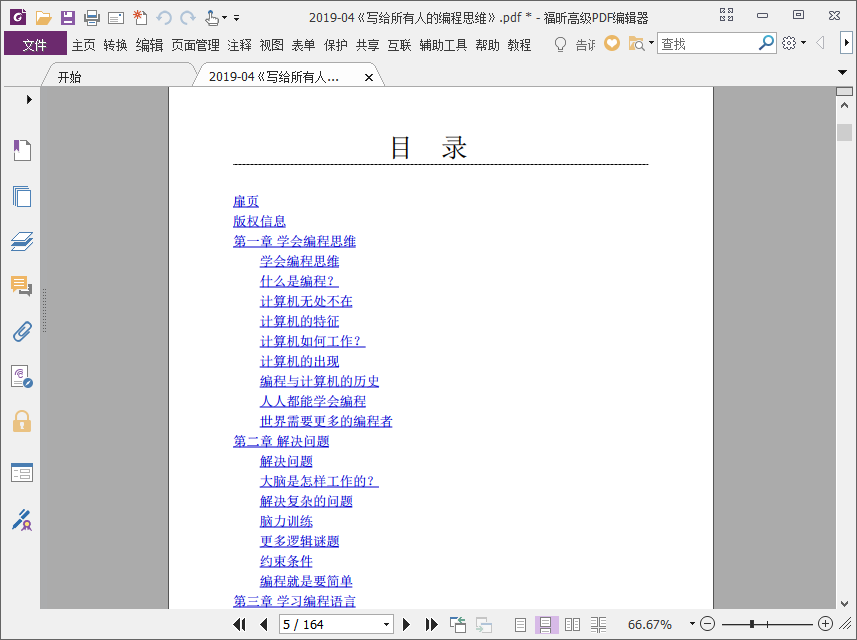Create new PDF with starred page icon

coord(140,17)
